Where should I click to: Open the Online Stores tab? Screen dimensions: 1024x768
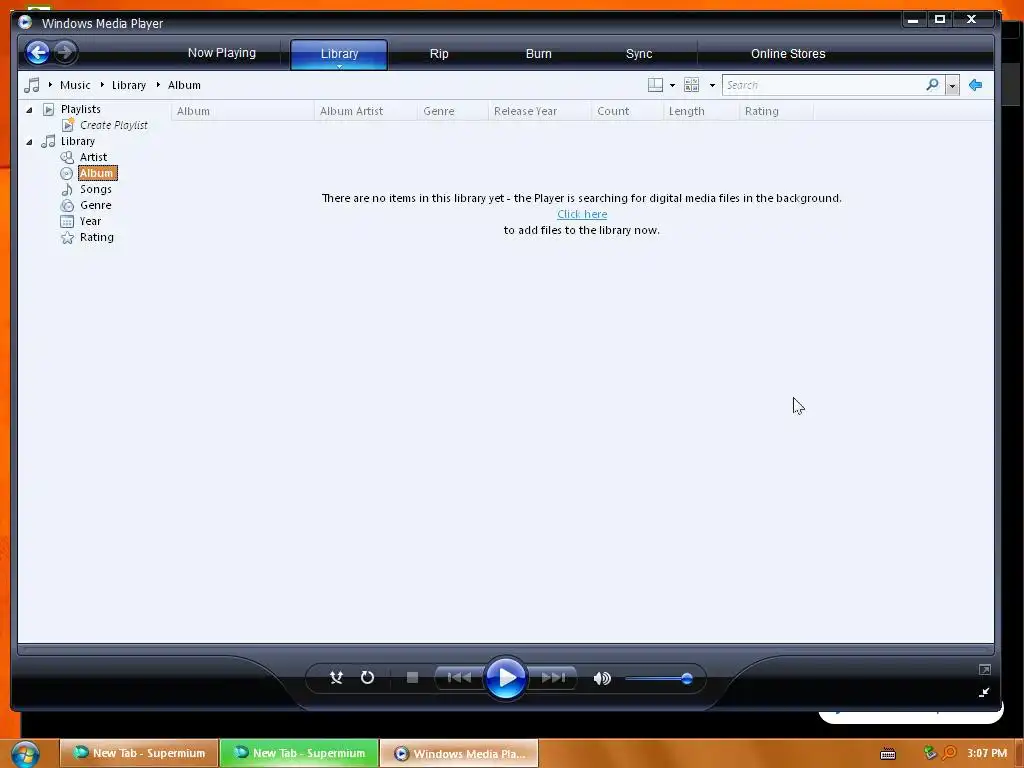coord(788,54)
